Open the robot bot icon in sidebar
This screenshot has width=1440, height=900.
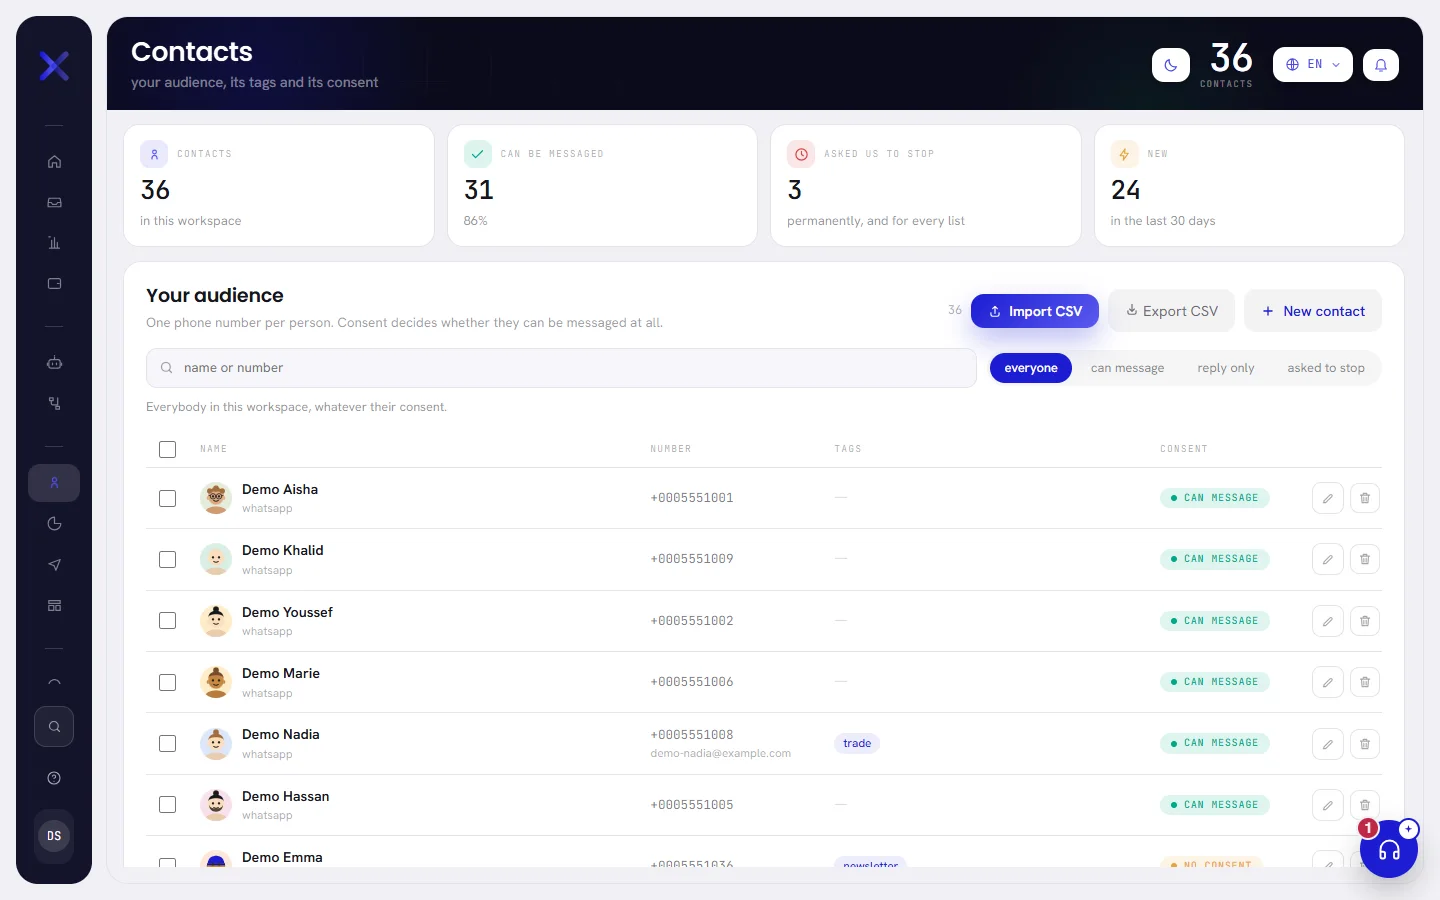pos(54,363)
